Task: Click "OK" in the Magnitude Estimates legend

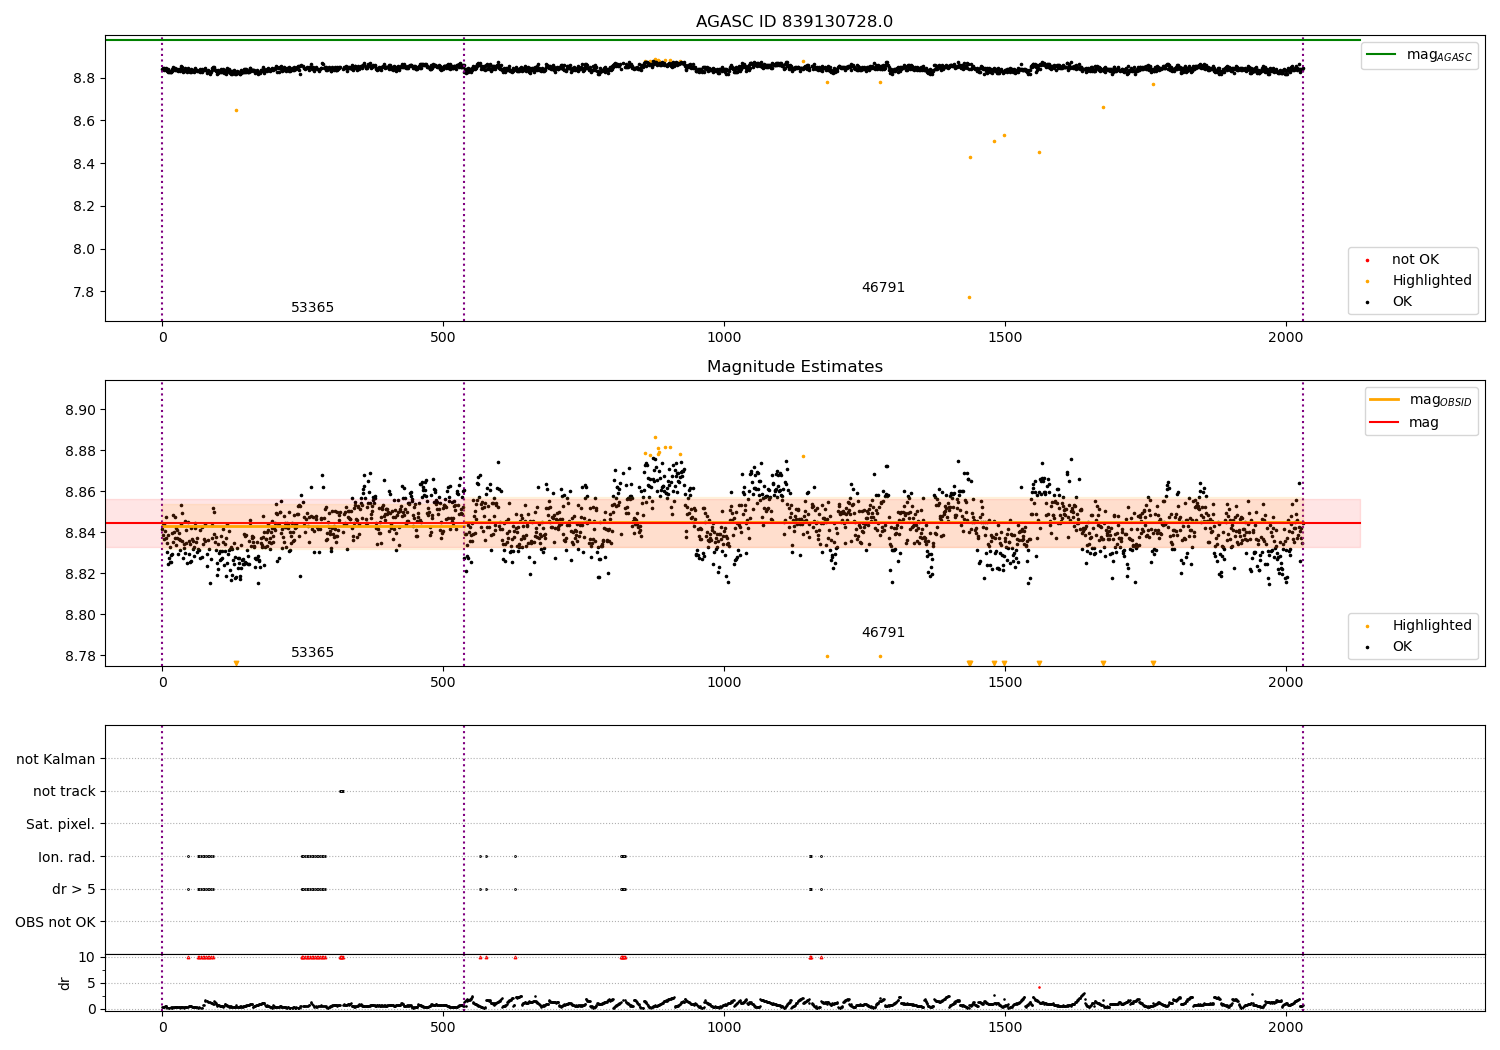Action: (x=1401, y=647)
